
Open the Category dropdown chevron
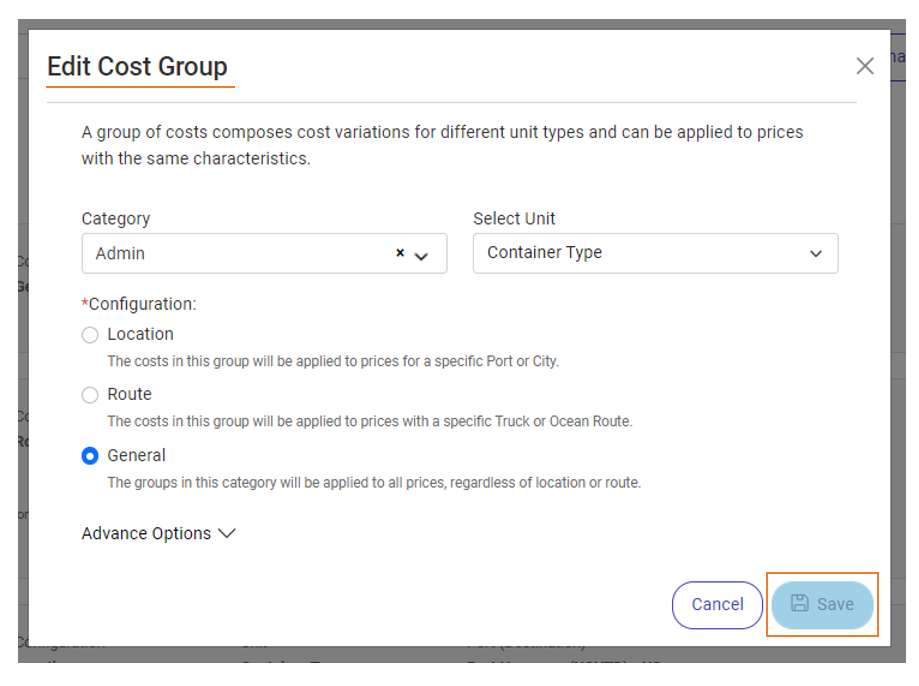tap(421, 256)
